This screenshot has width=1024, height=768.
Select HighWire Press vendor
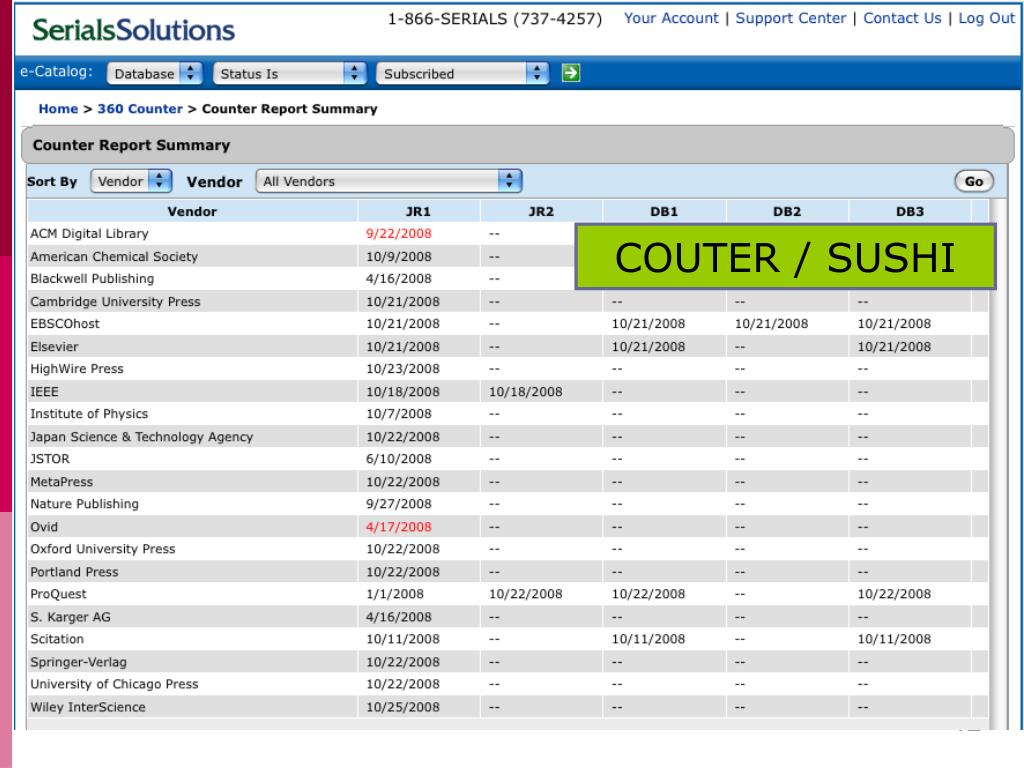pos(76,368)
